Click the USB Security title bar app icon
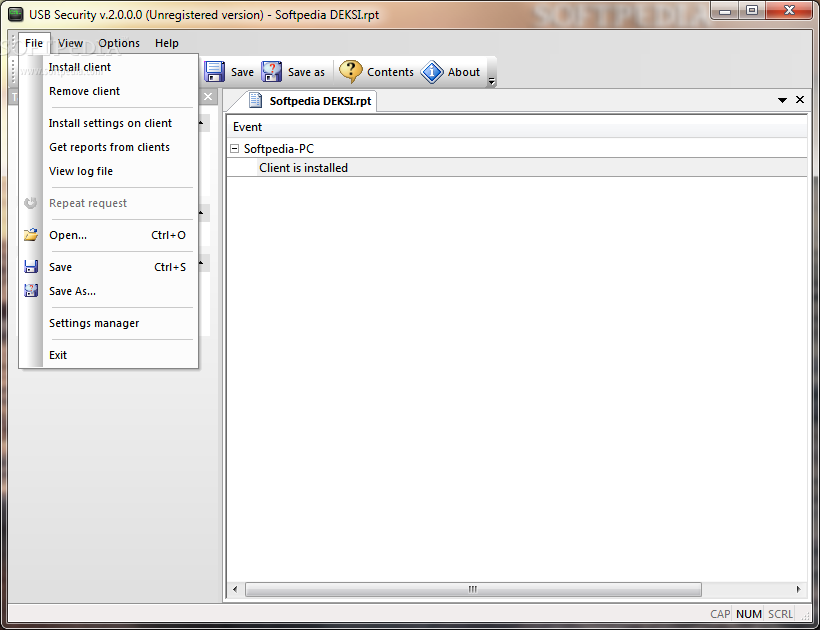The image size is (820, 630). click(16, 14)
